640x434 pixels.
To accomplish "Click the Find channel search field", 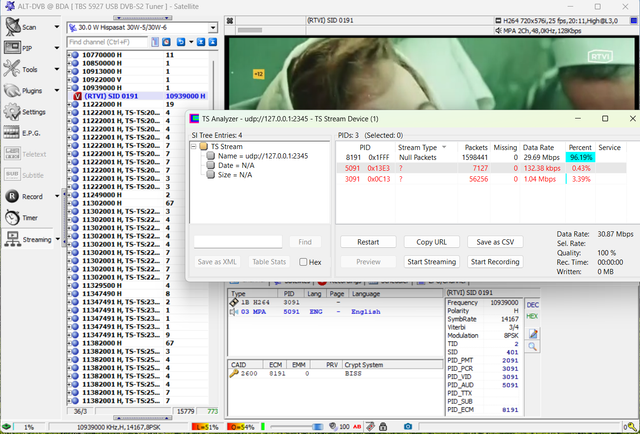I will coord(107,42).
